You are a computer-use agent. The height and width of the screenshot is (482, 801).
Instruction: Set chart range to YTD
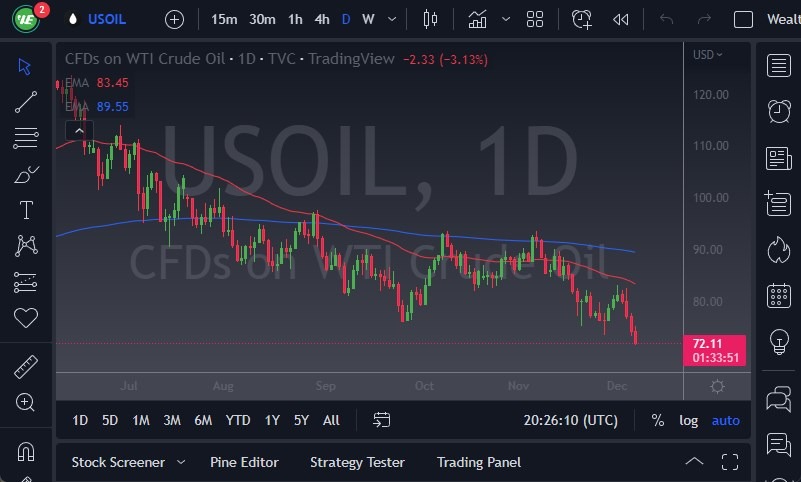pos(238,420)
